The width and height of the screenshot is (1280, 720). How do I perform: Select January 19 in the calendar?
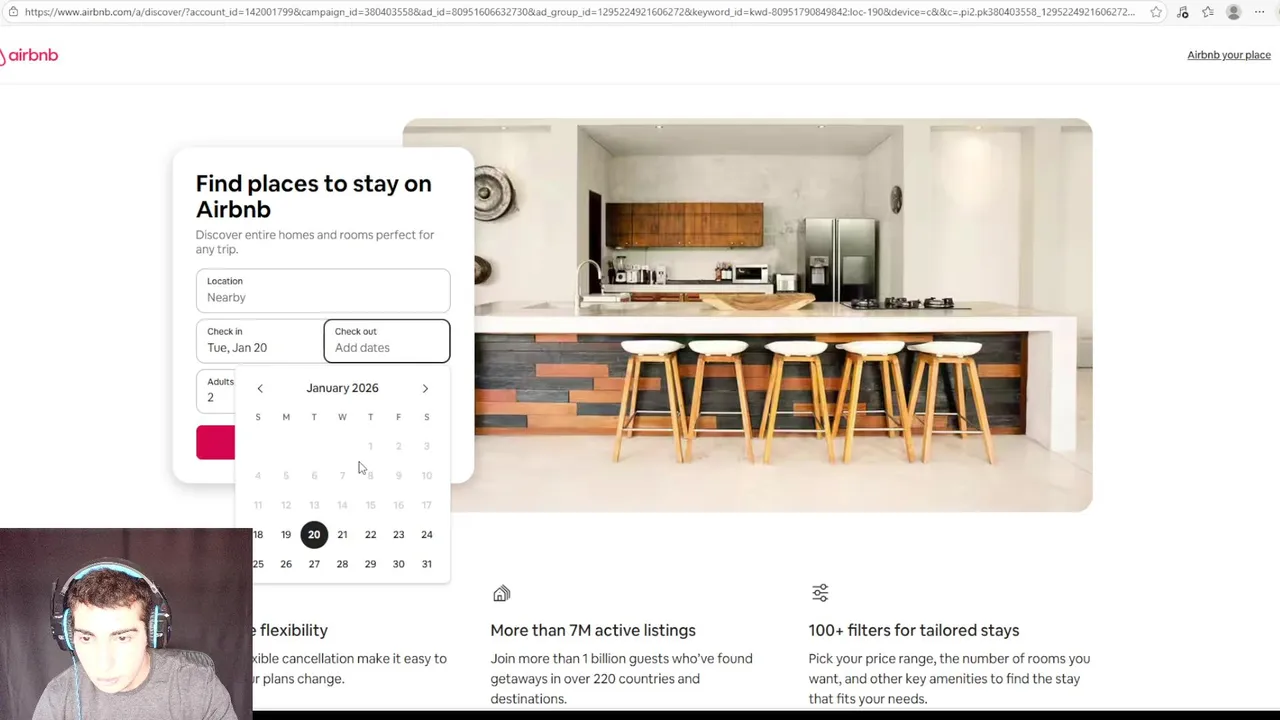(x=286, y=534)
